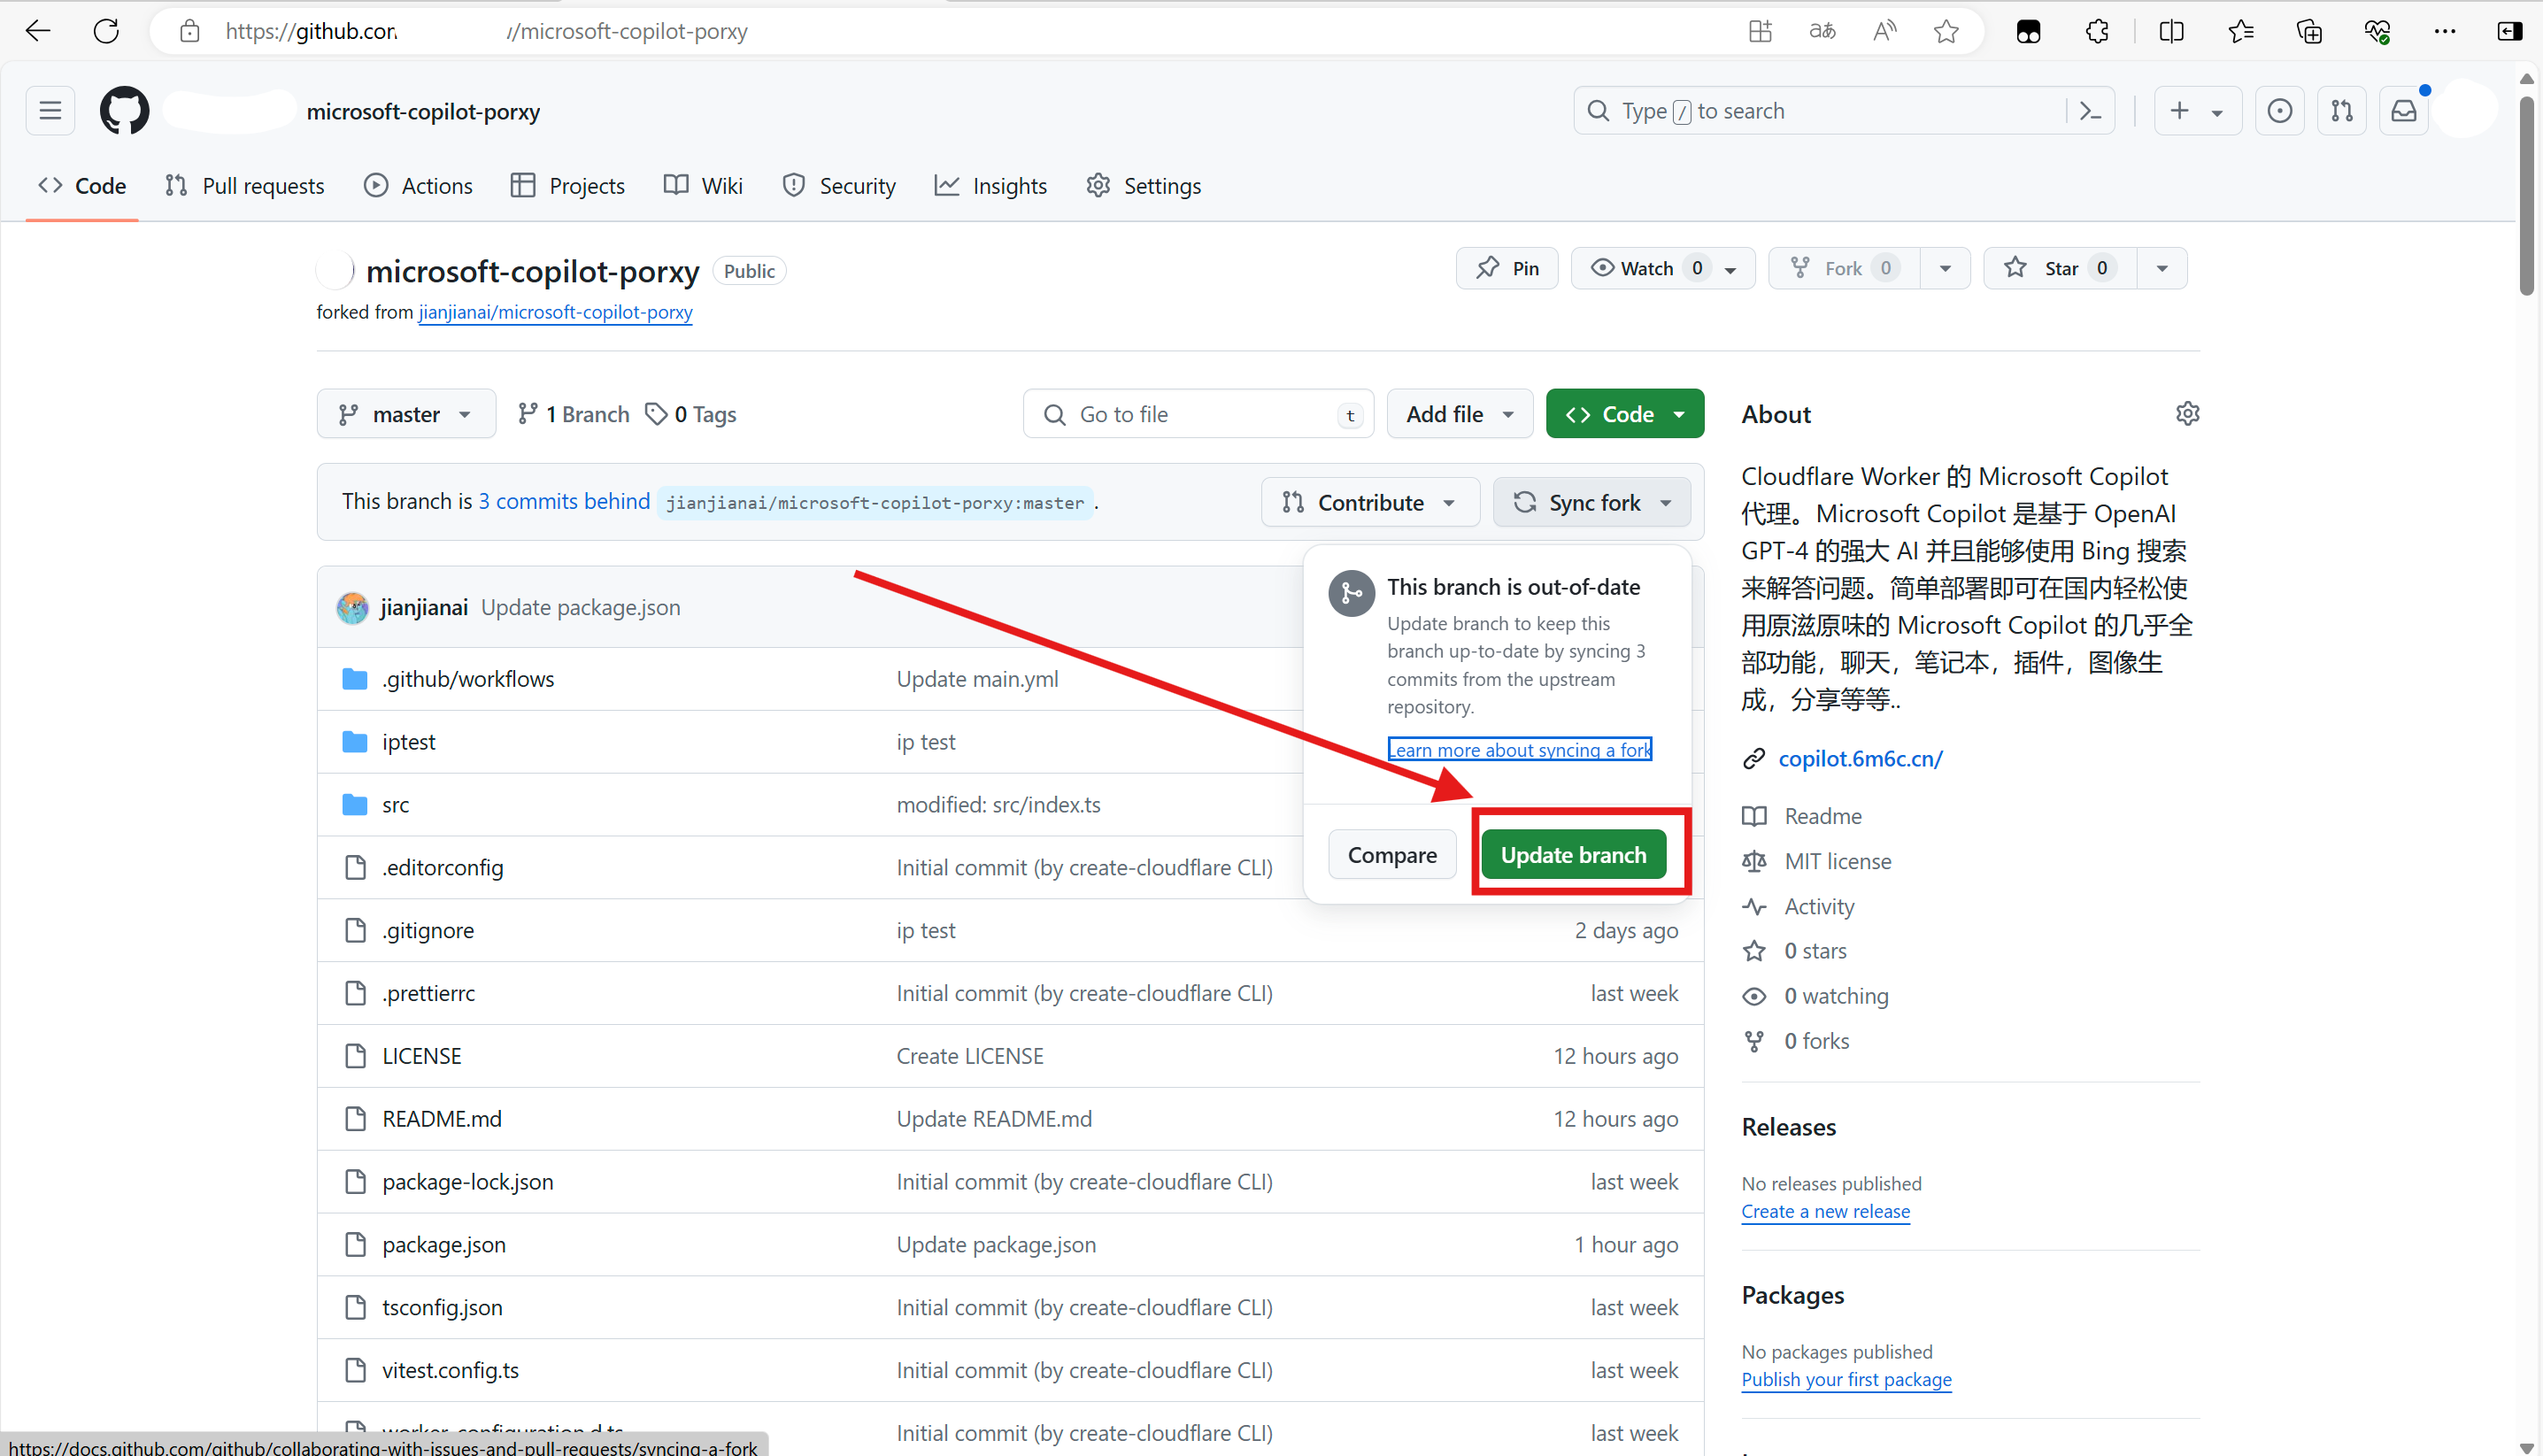This screenshot has width=2543, height=1456.
Task: Click the About settings gear icon
Action: [x=2187, y=414]
